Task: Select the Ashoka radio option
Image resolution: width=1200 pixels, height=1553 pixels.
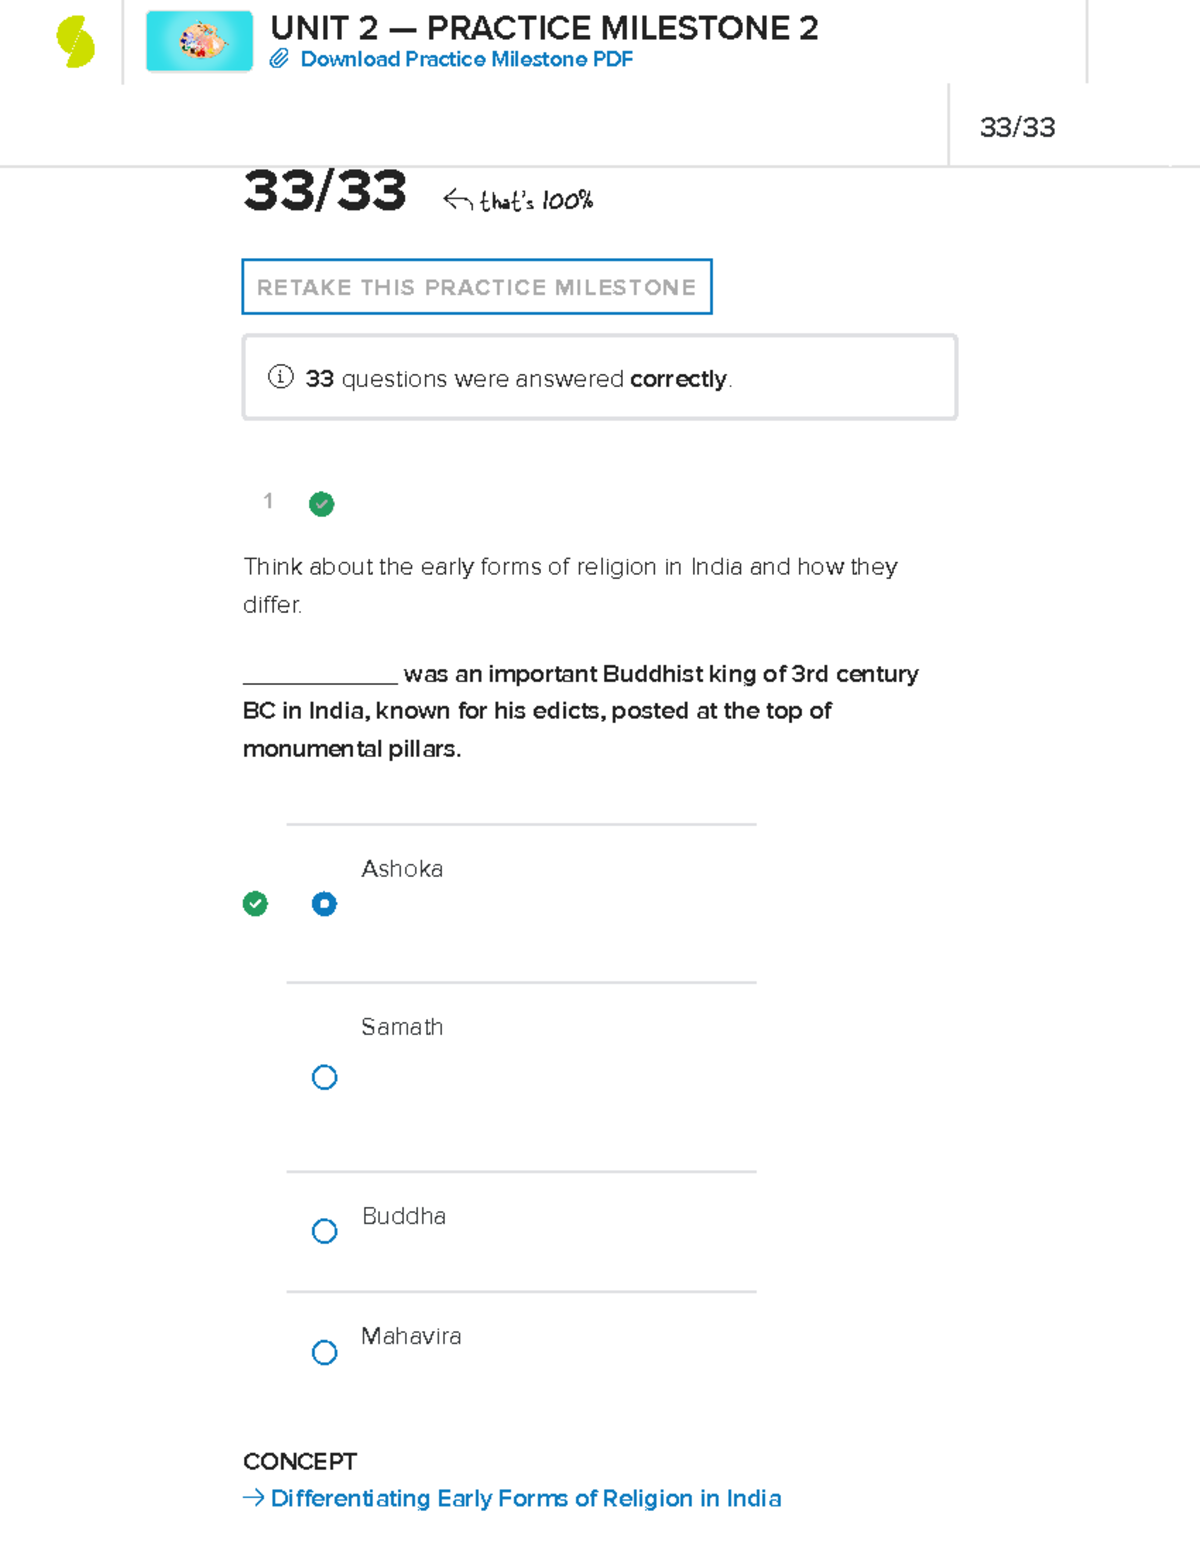Action: click(324, 904)
